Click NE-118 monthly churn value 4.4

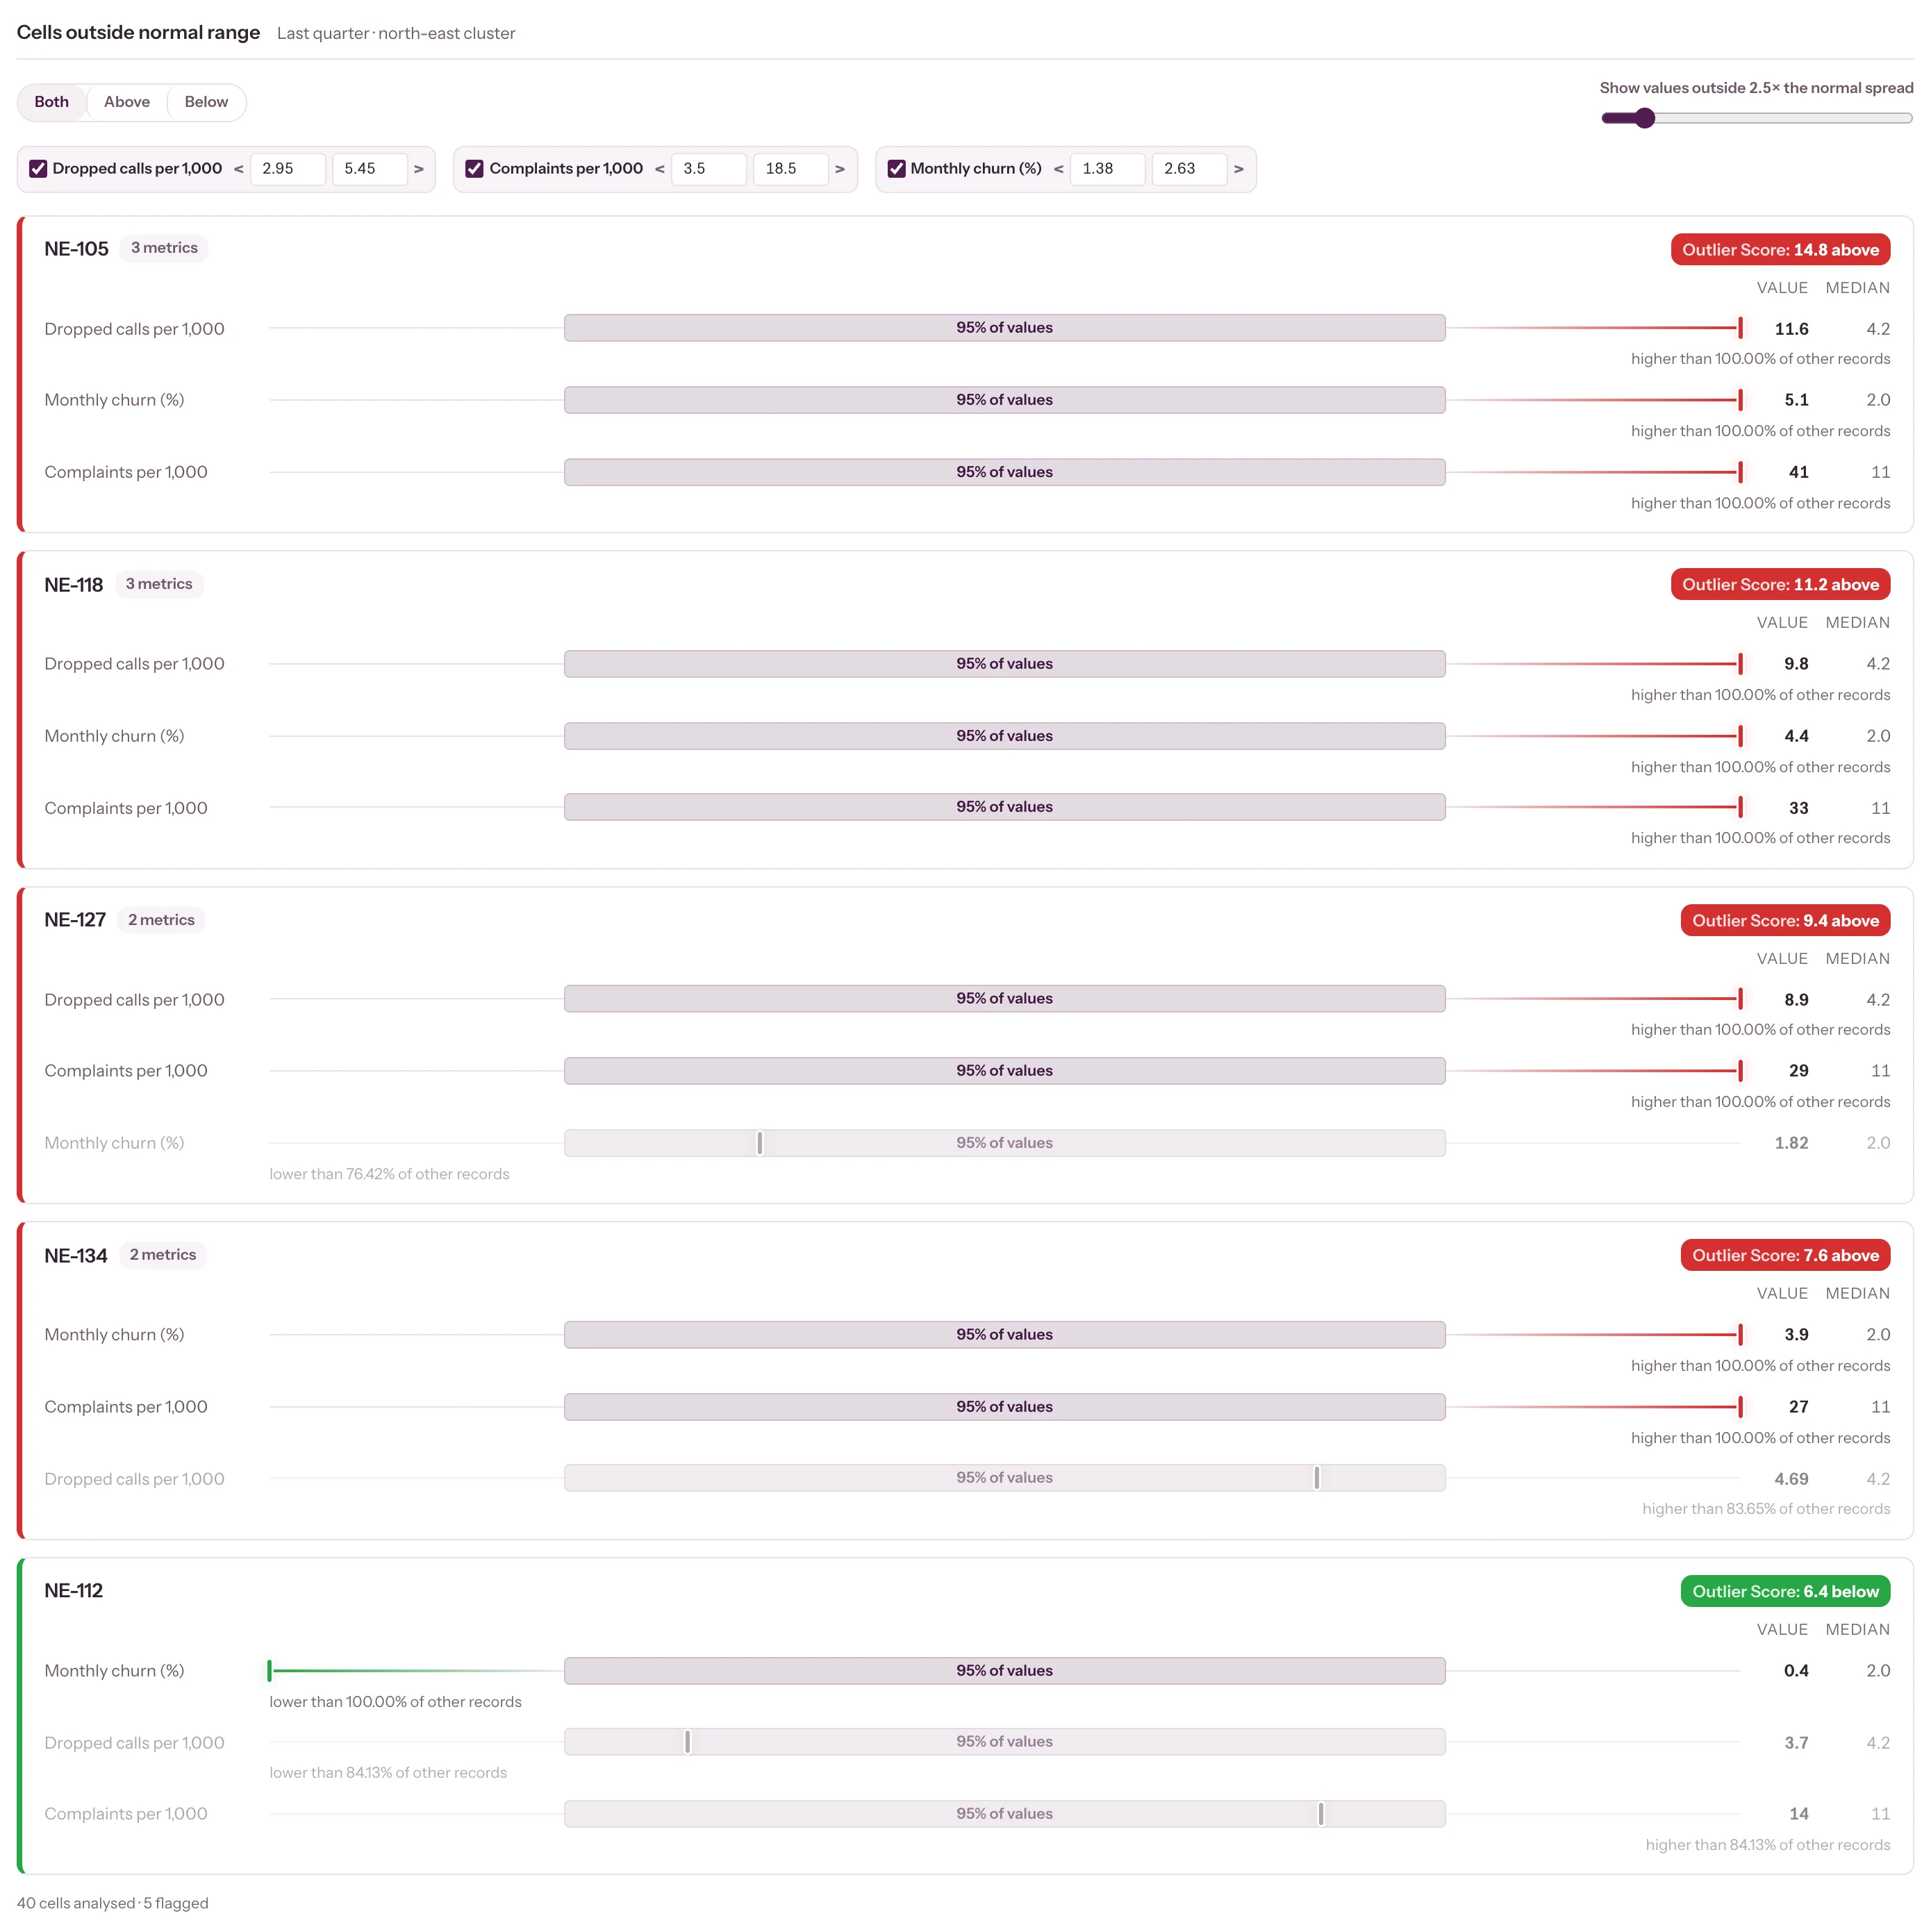1796,736
